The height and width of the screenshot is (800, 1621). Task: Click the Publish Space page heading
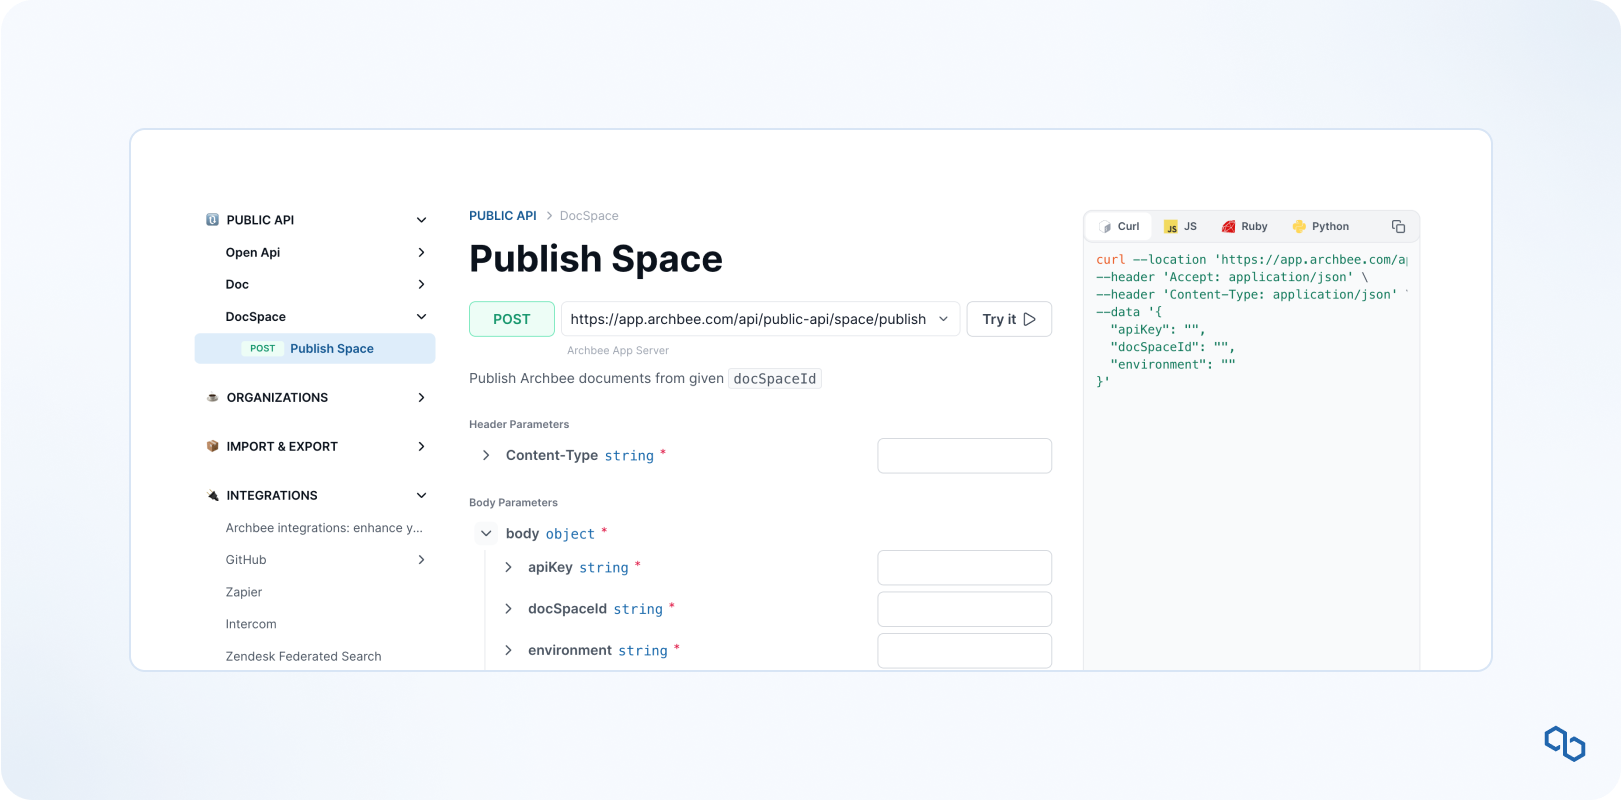(x=596, y=259)
